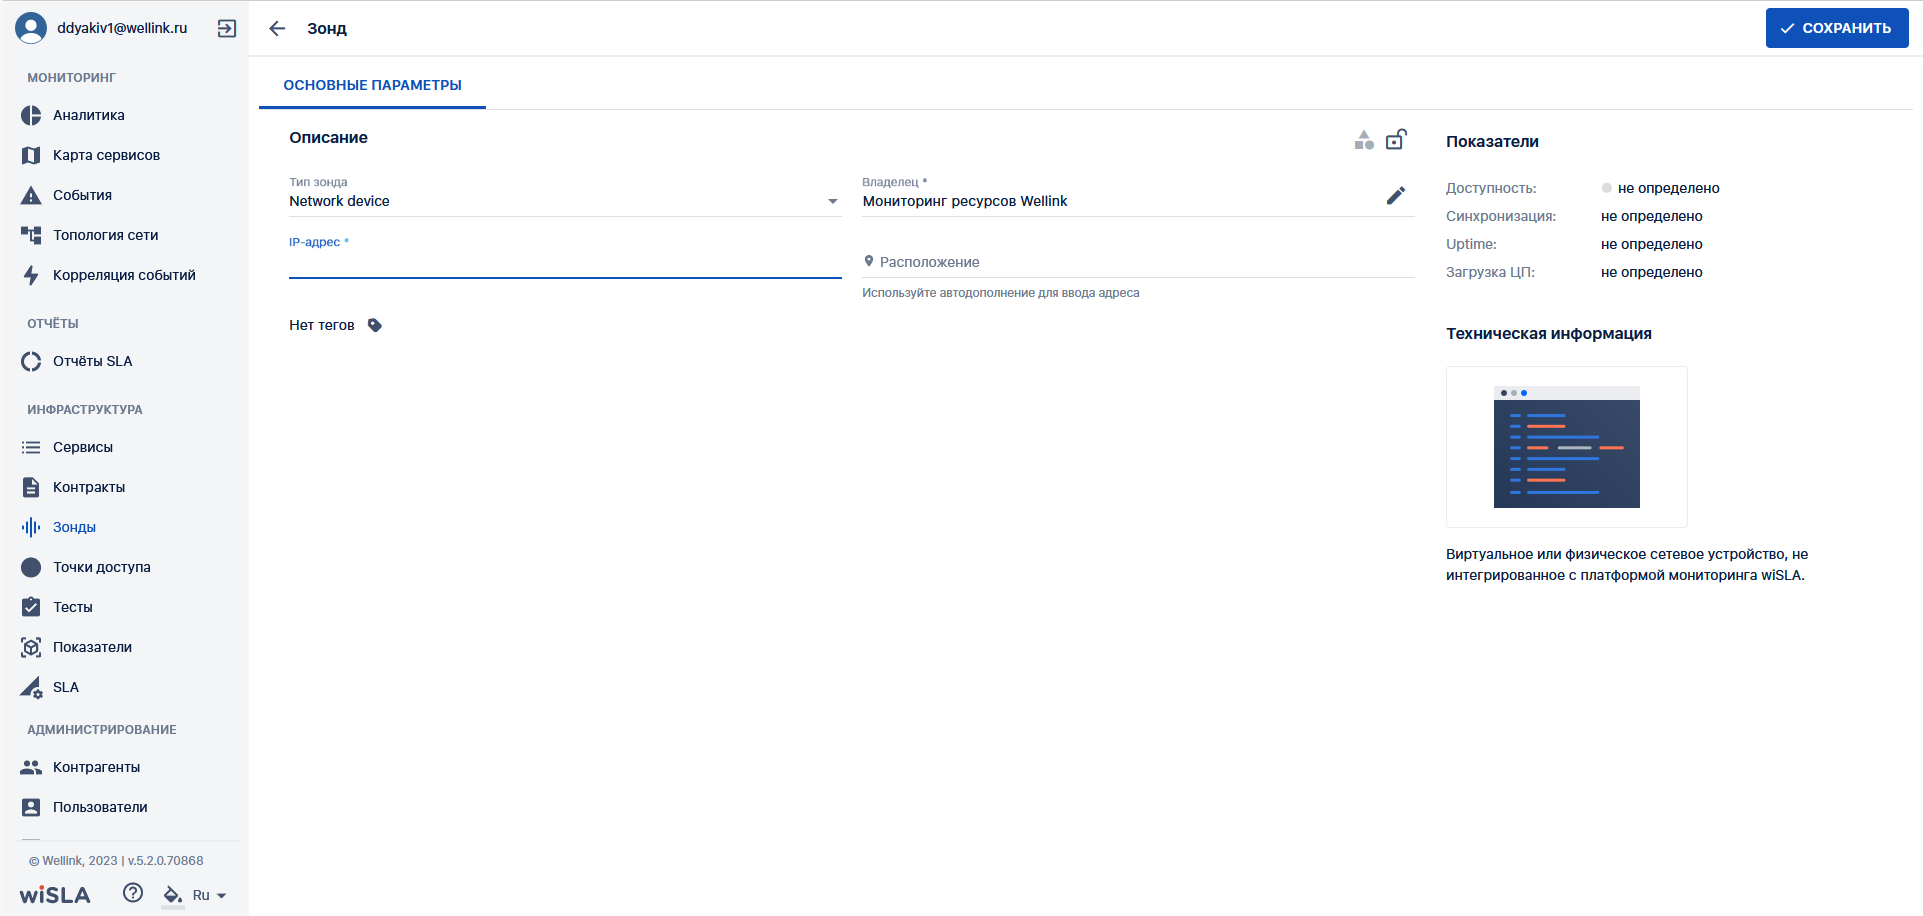Open События menu item
The image size is (1923, 916).
point(82,195)
